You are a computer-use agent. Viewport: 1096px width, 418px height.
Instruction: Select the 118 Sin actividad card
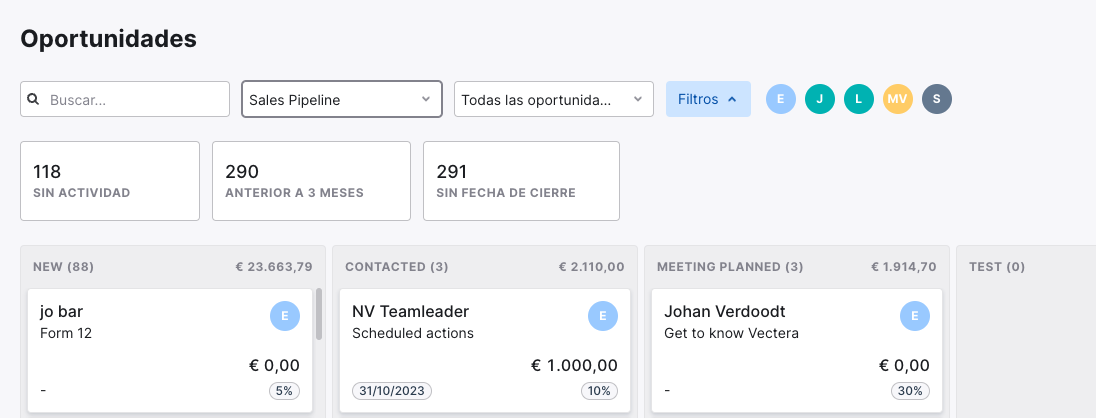[x=110, y=181]
